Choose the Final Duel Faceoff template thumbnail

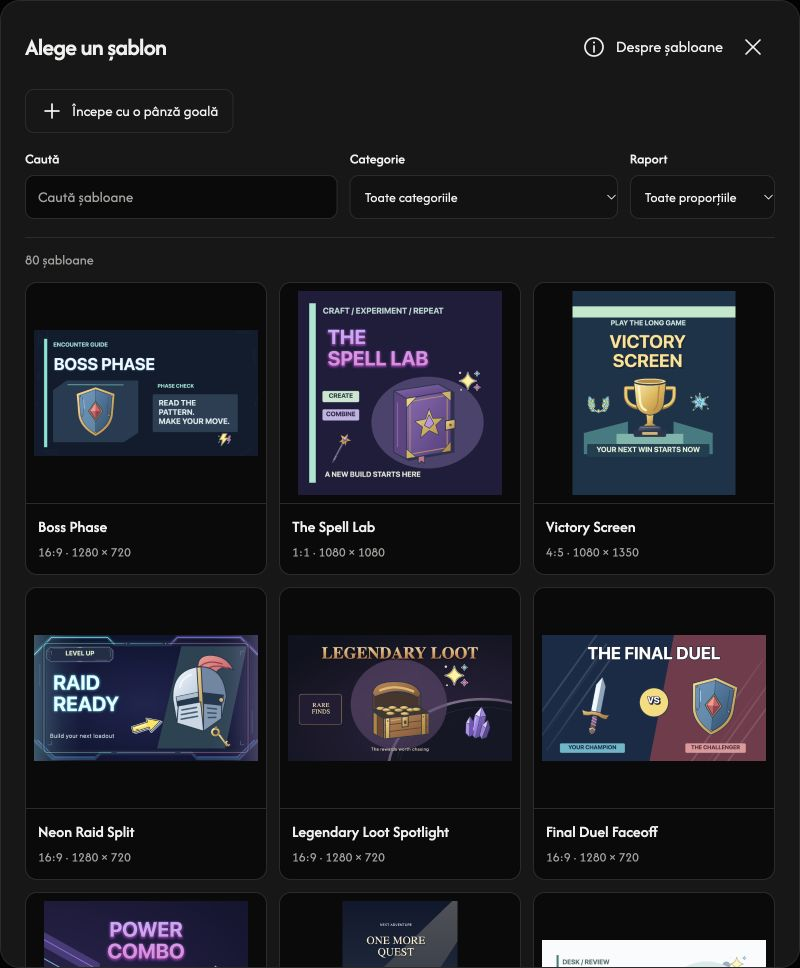[x=654, y=698]
